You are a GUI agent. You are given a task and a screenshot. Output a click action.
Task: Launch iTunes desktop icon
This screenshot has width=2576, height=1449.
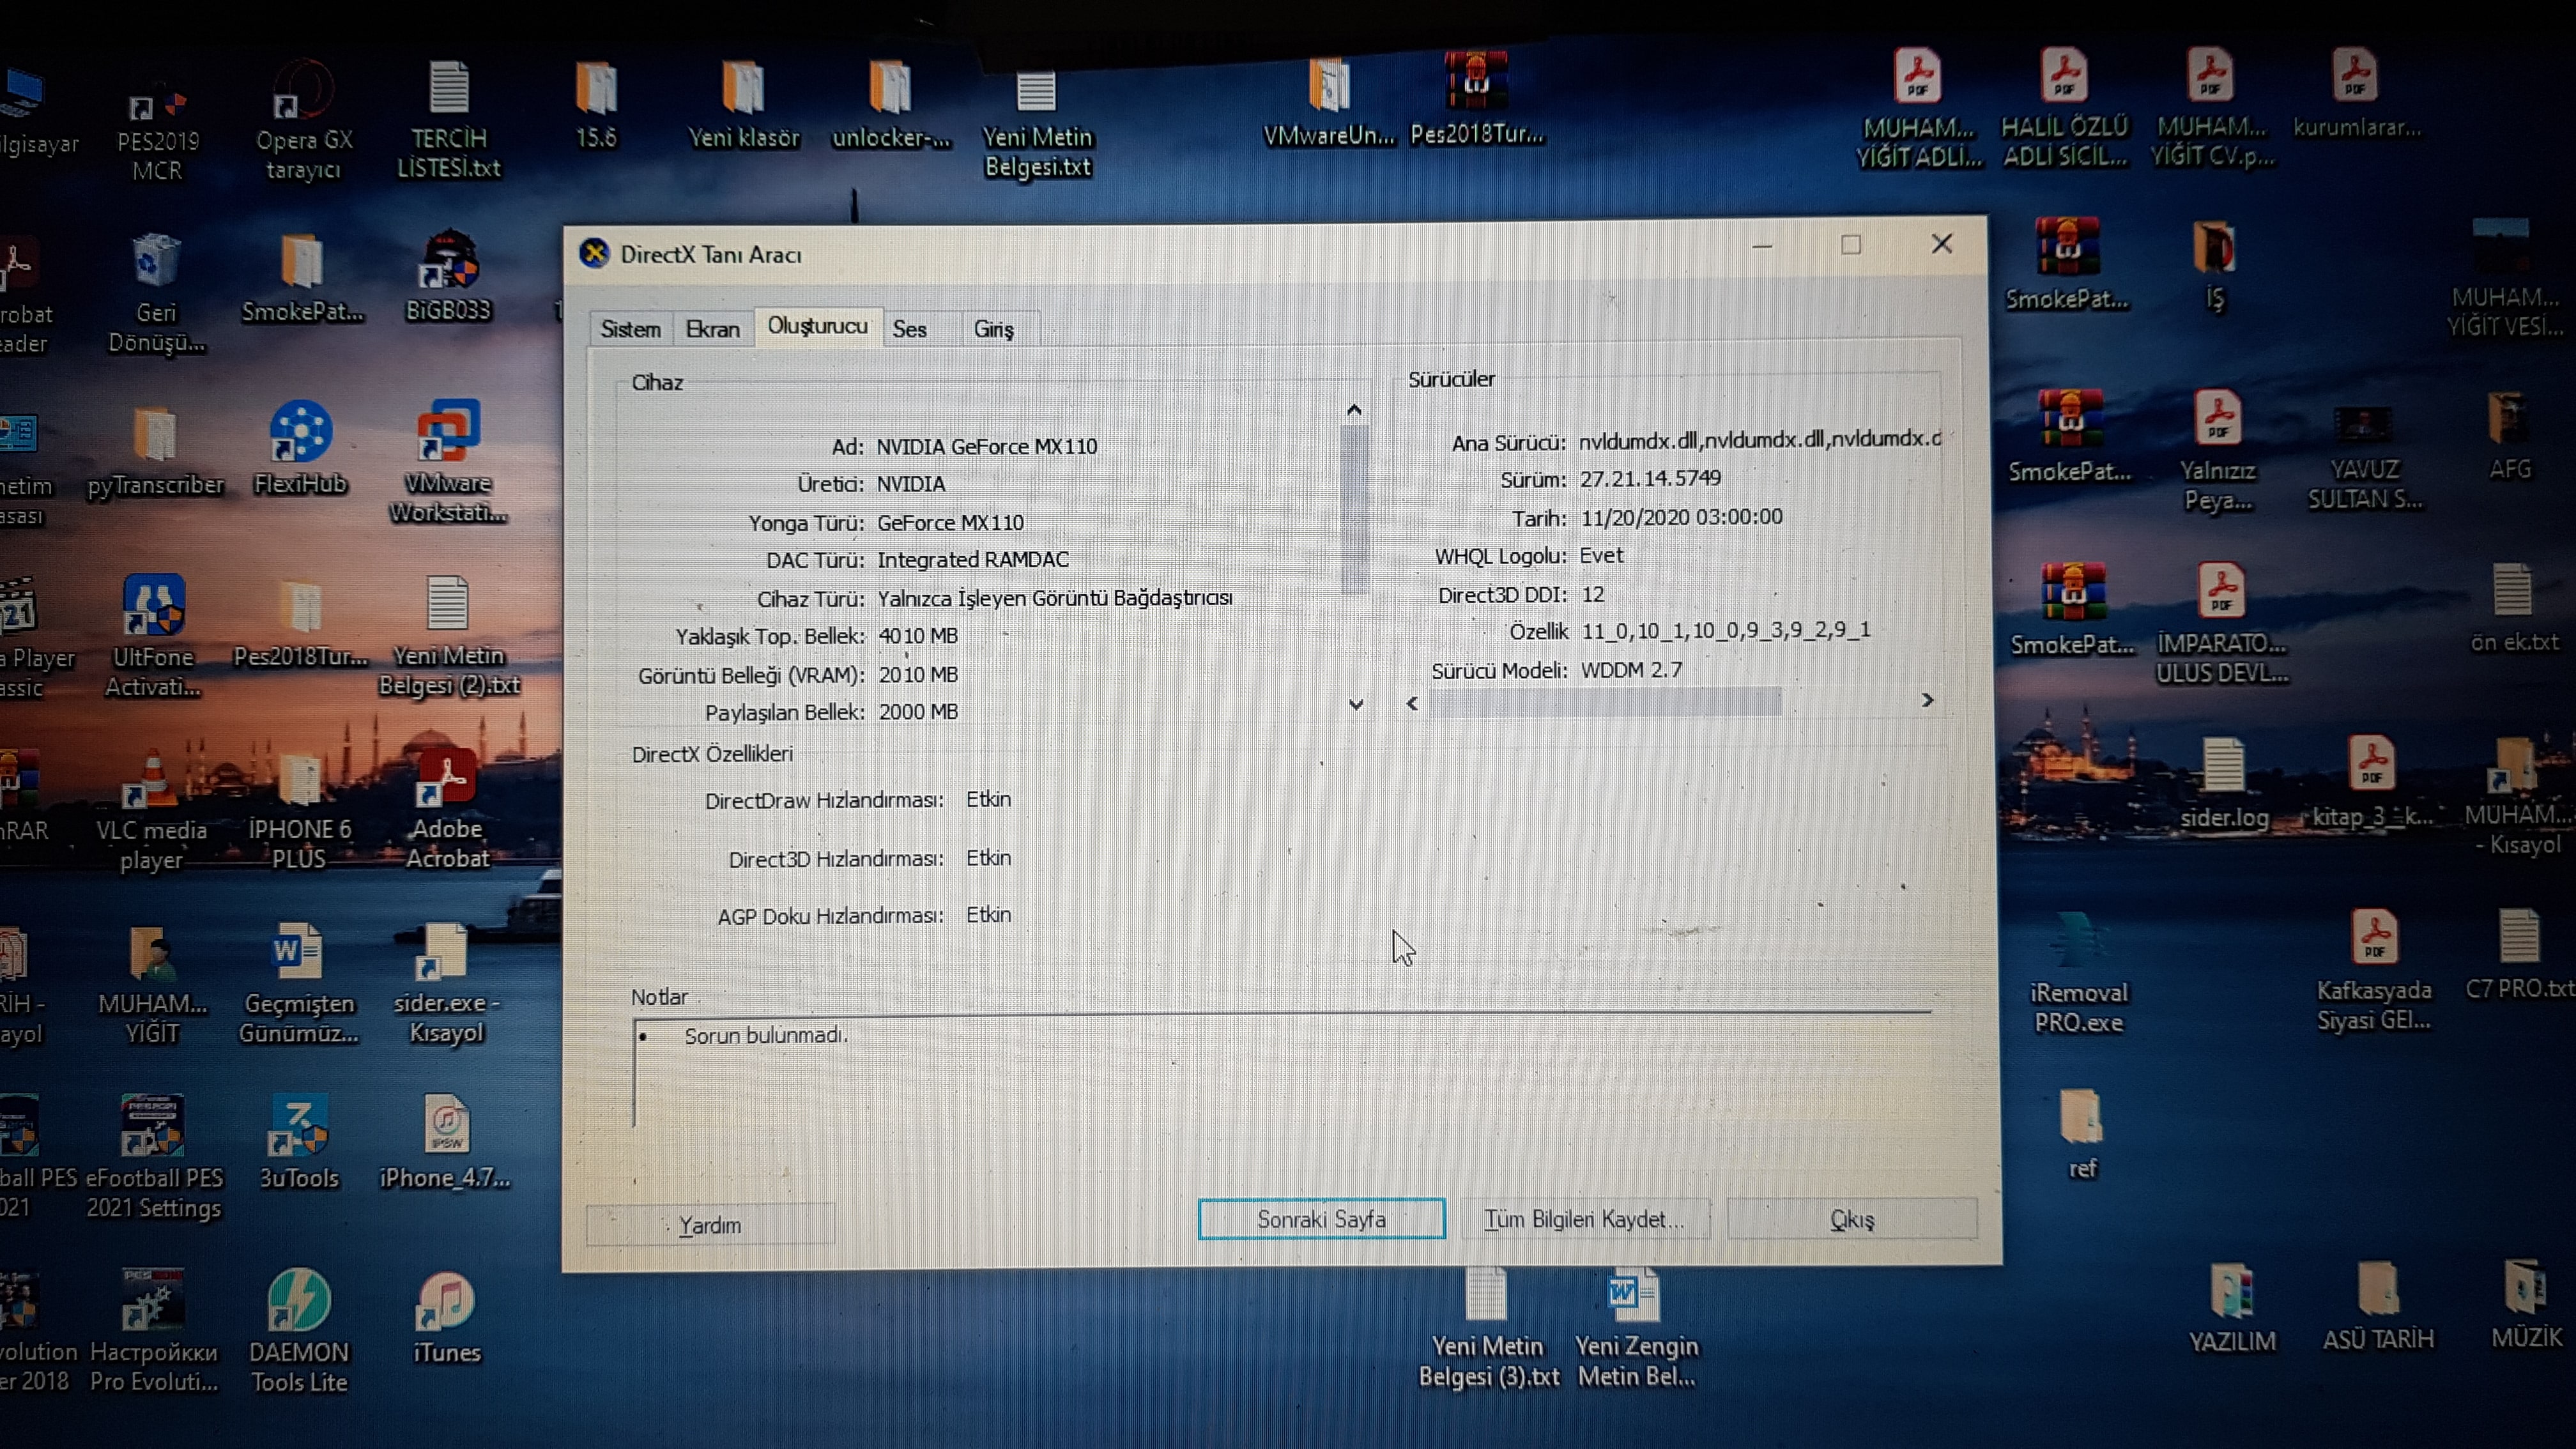point(447,1318)
